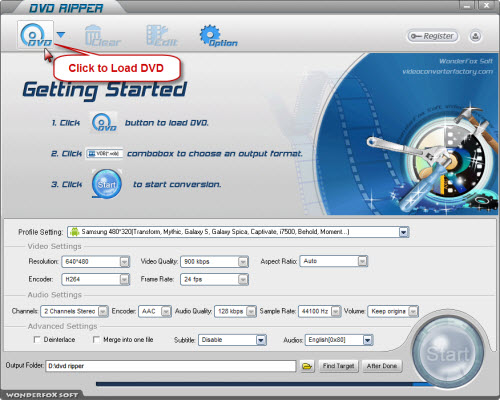The width and height of the screenshot is (500, 400).
Task: Open the Subtitle dropdown
Action: [x=261, y=340]
